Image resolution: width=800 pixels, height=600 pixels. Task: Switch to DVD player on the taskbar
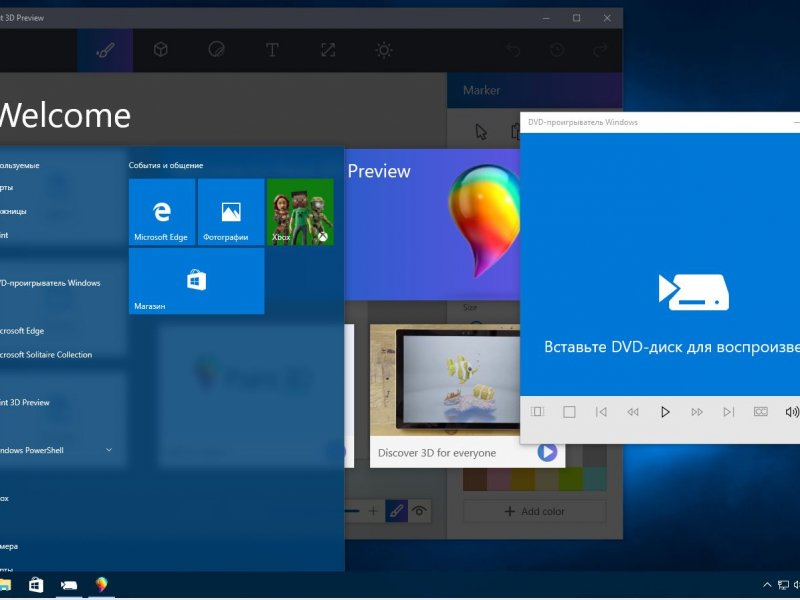68,585
